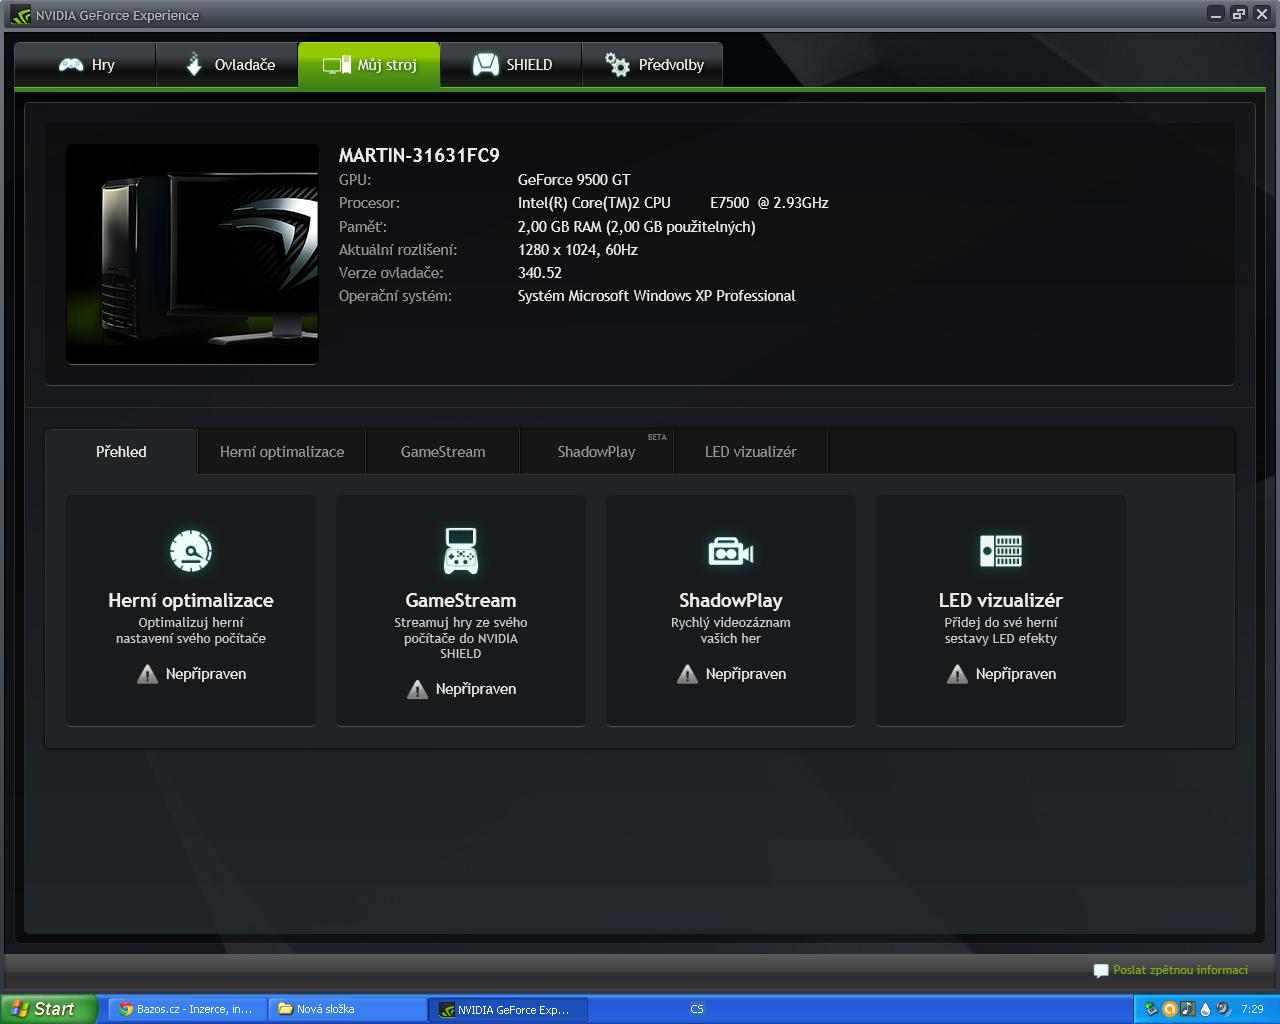This screenshot has width=1280, height=1024.
Task: Click warning triangle under LED vizualizér
Action: pos(957,674)
